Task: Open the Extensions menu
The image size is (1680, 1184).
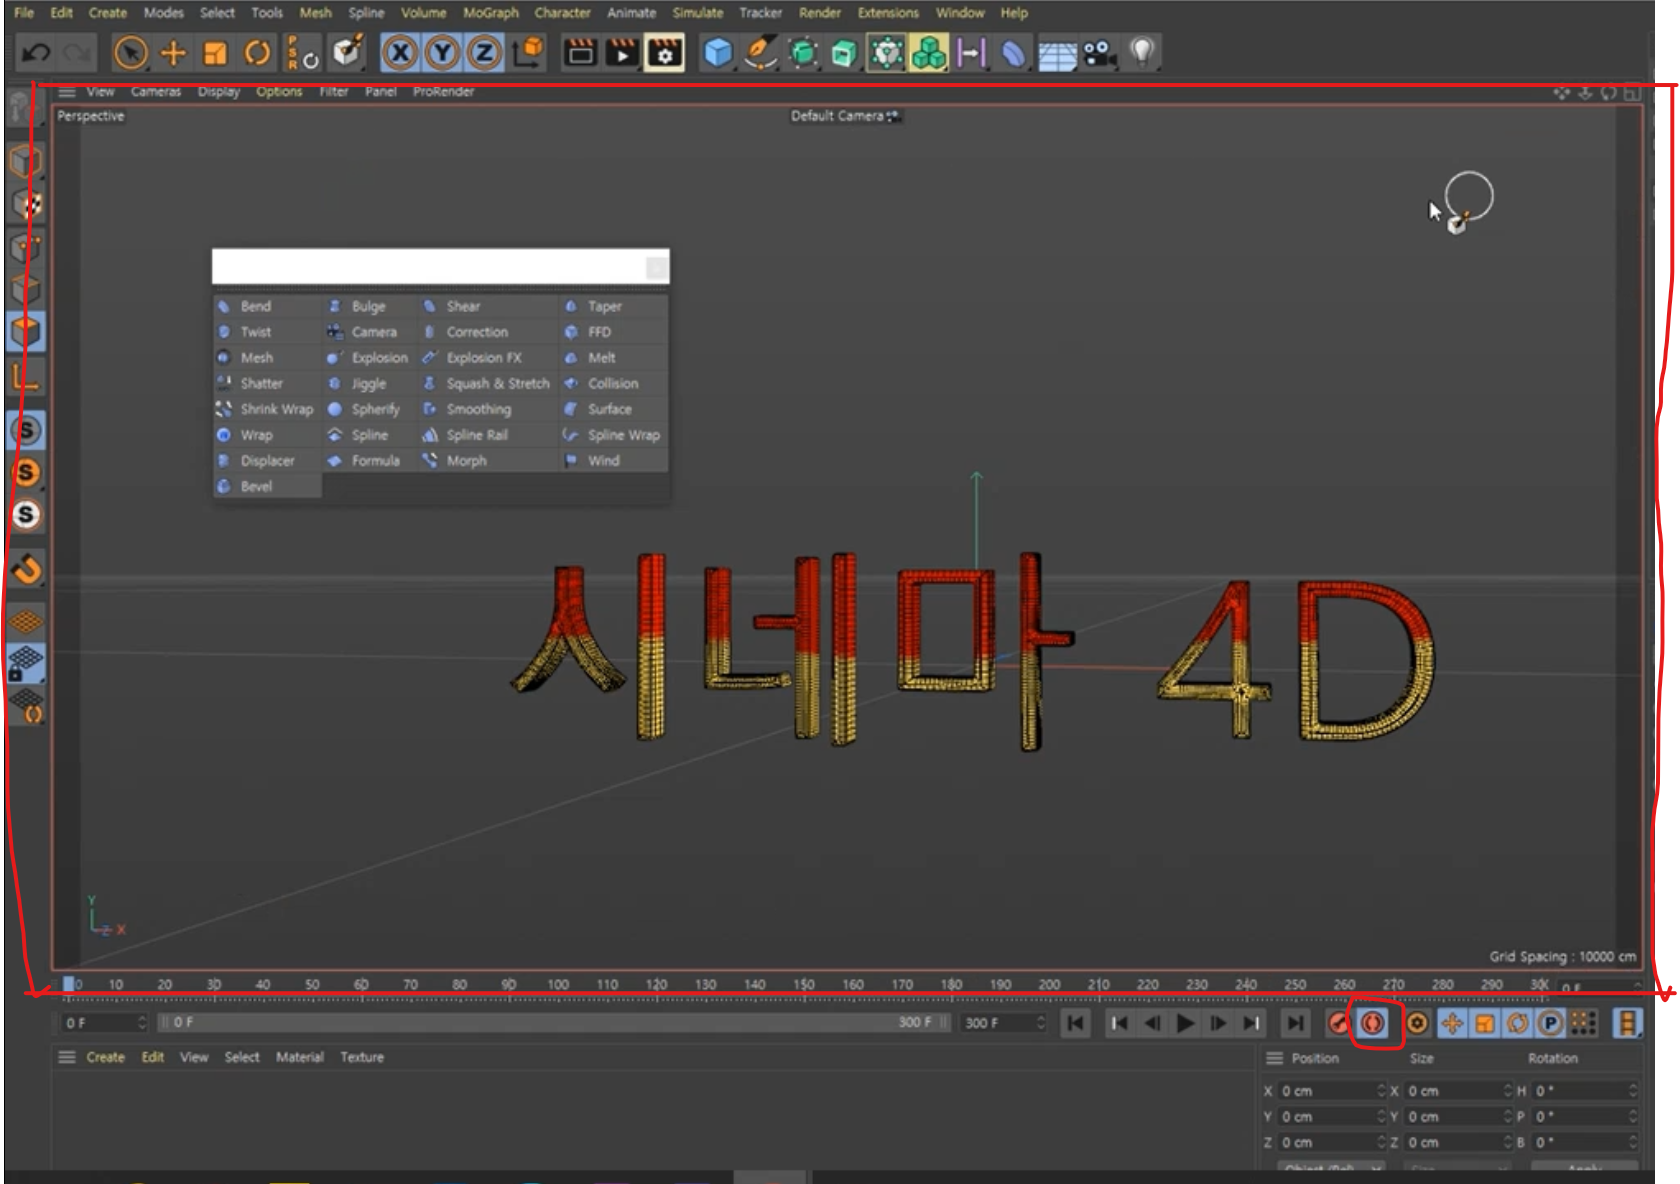Action: click(x=888, y=13)
